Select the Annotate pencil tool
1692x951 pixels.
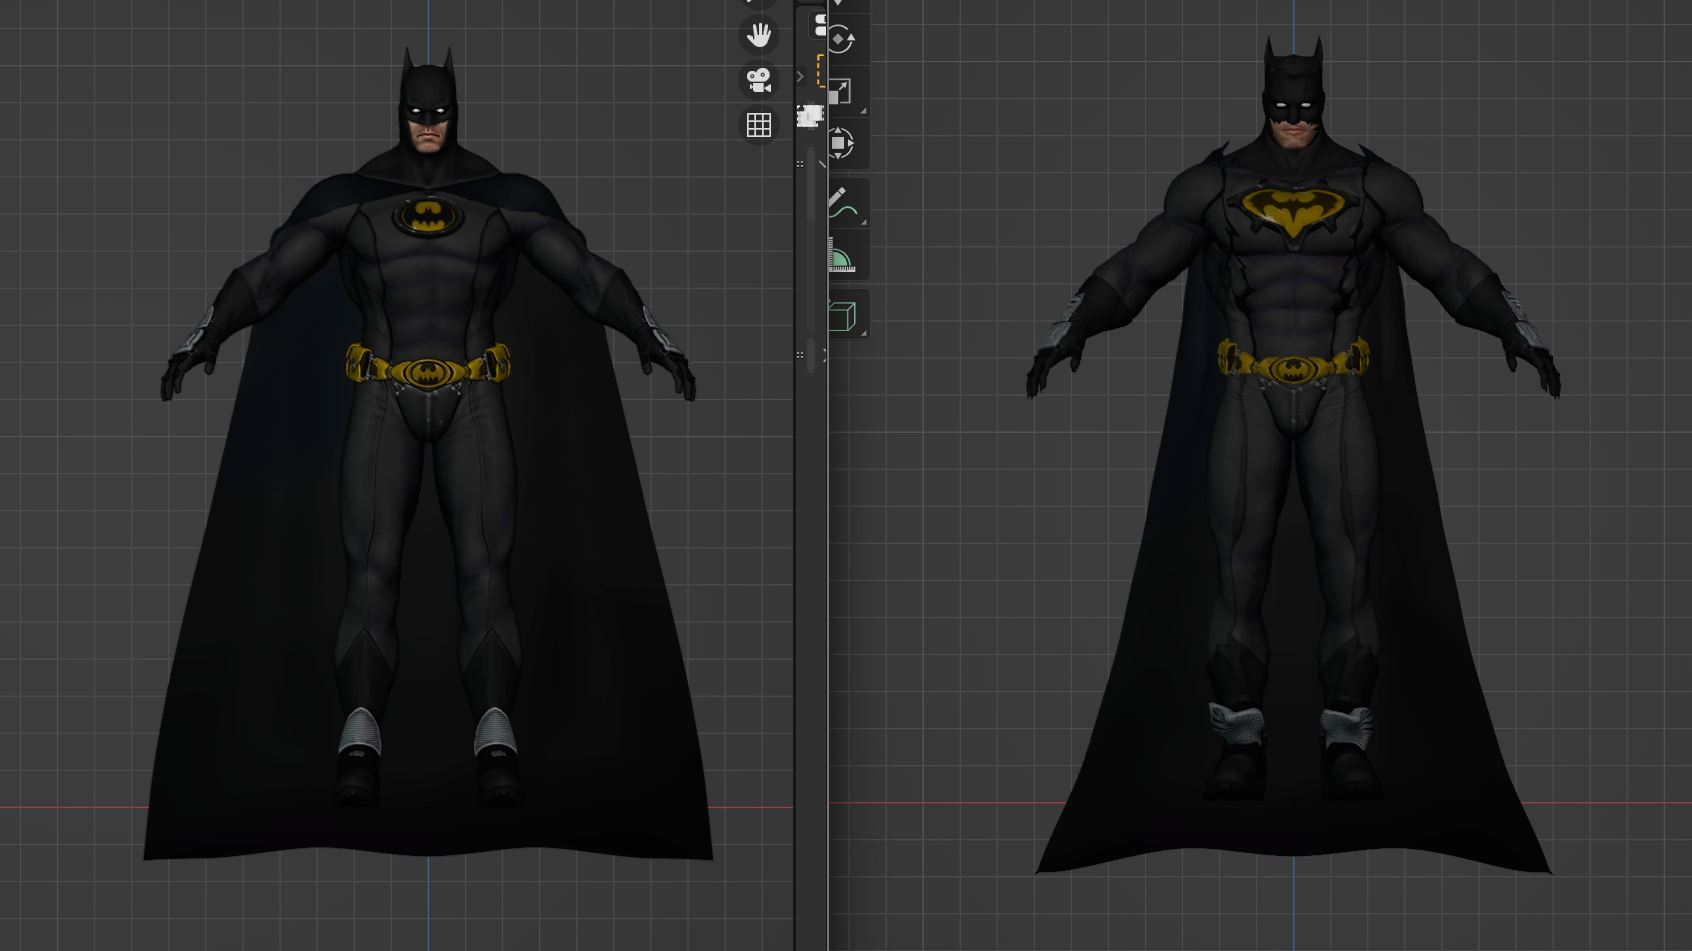tap(841, 204)
